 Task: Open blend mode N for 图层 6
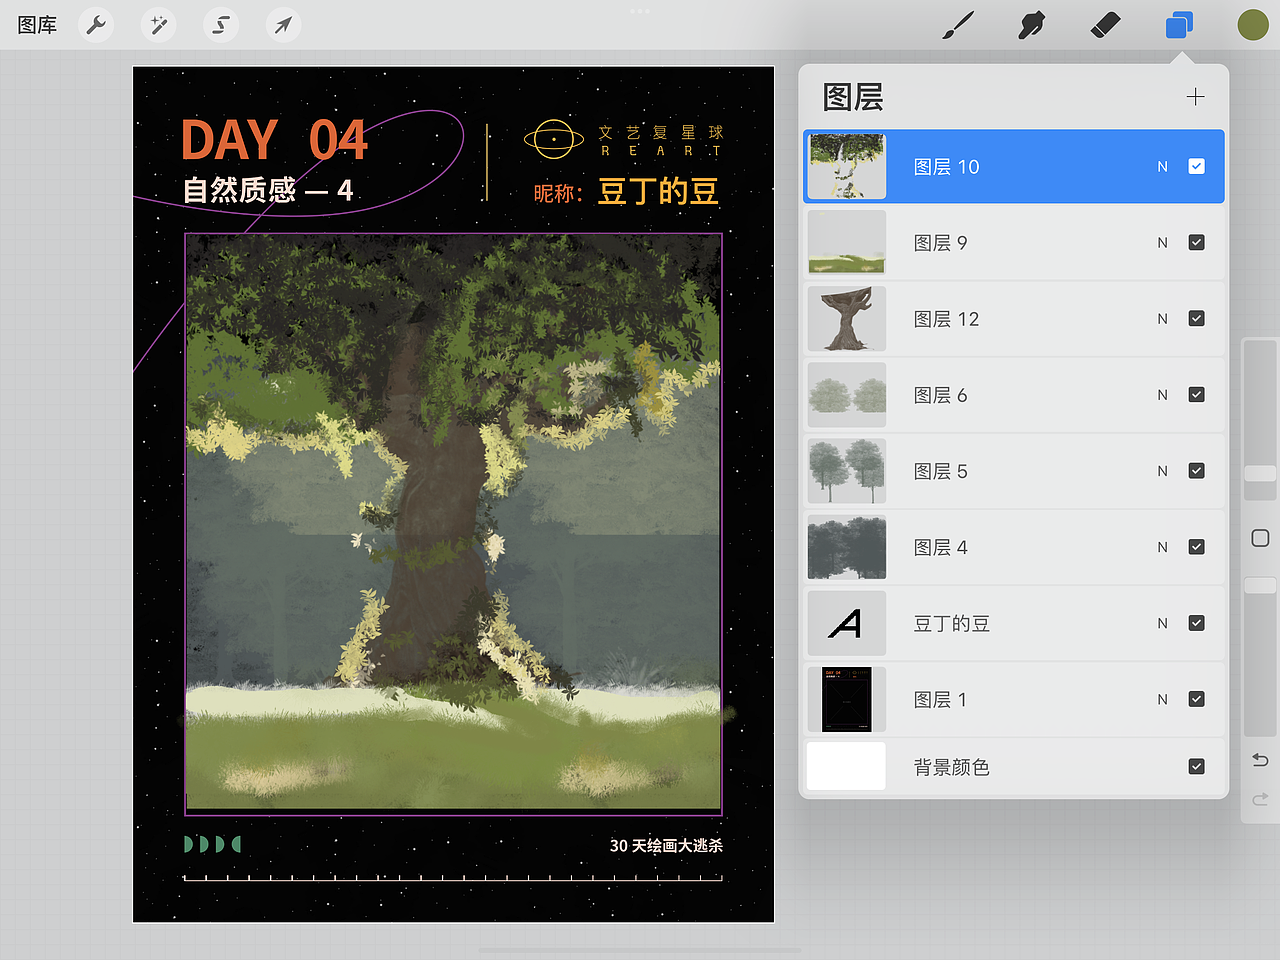(x=1162, y=395)
